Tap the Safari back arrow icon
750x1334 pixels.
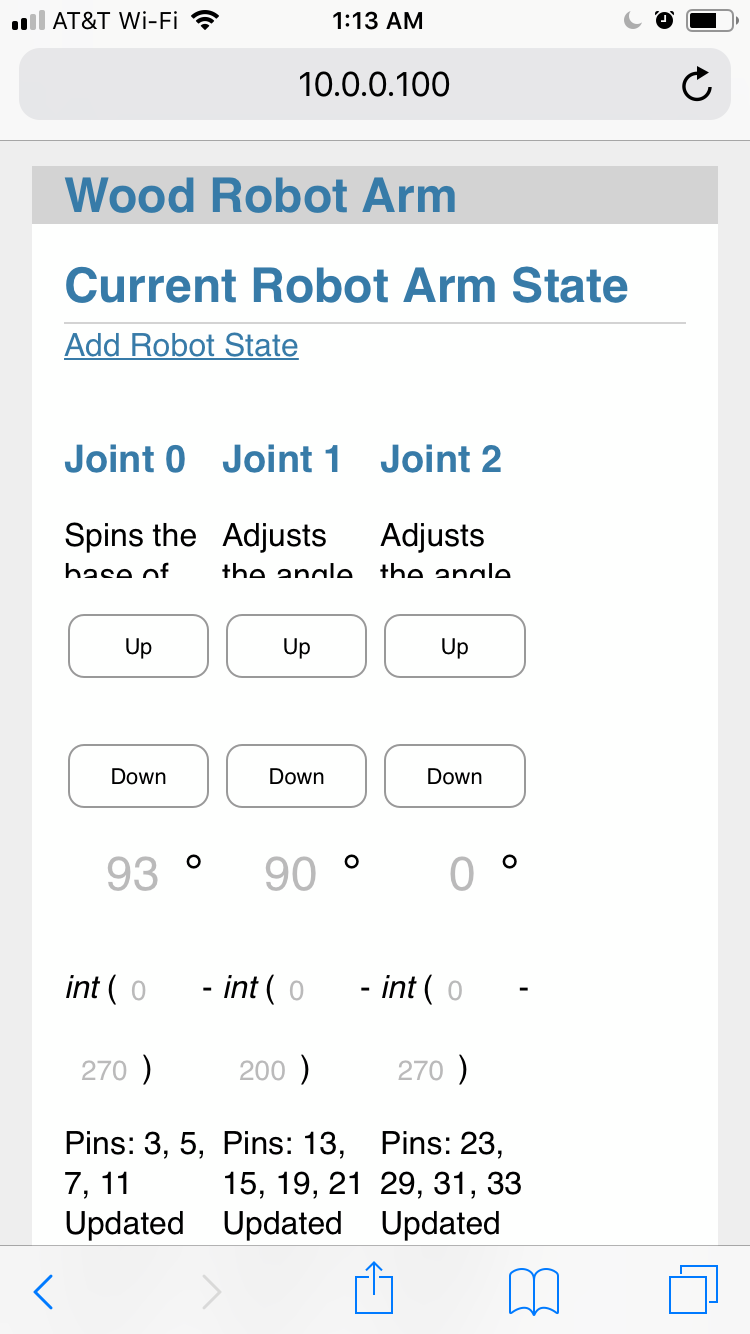coord(43,1291)
